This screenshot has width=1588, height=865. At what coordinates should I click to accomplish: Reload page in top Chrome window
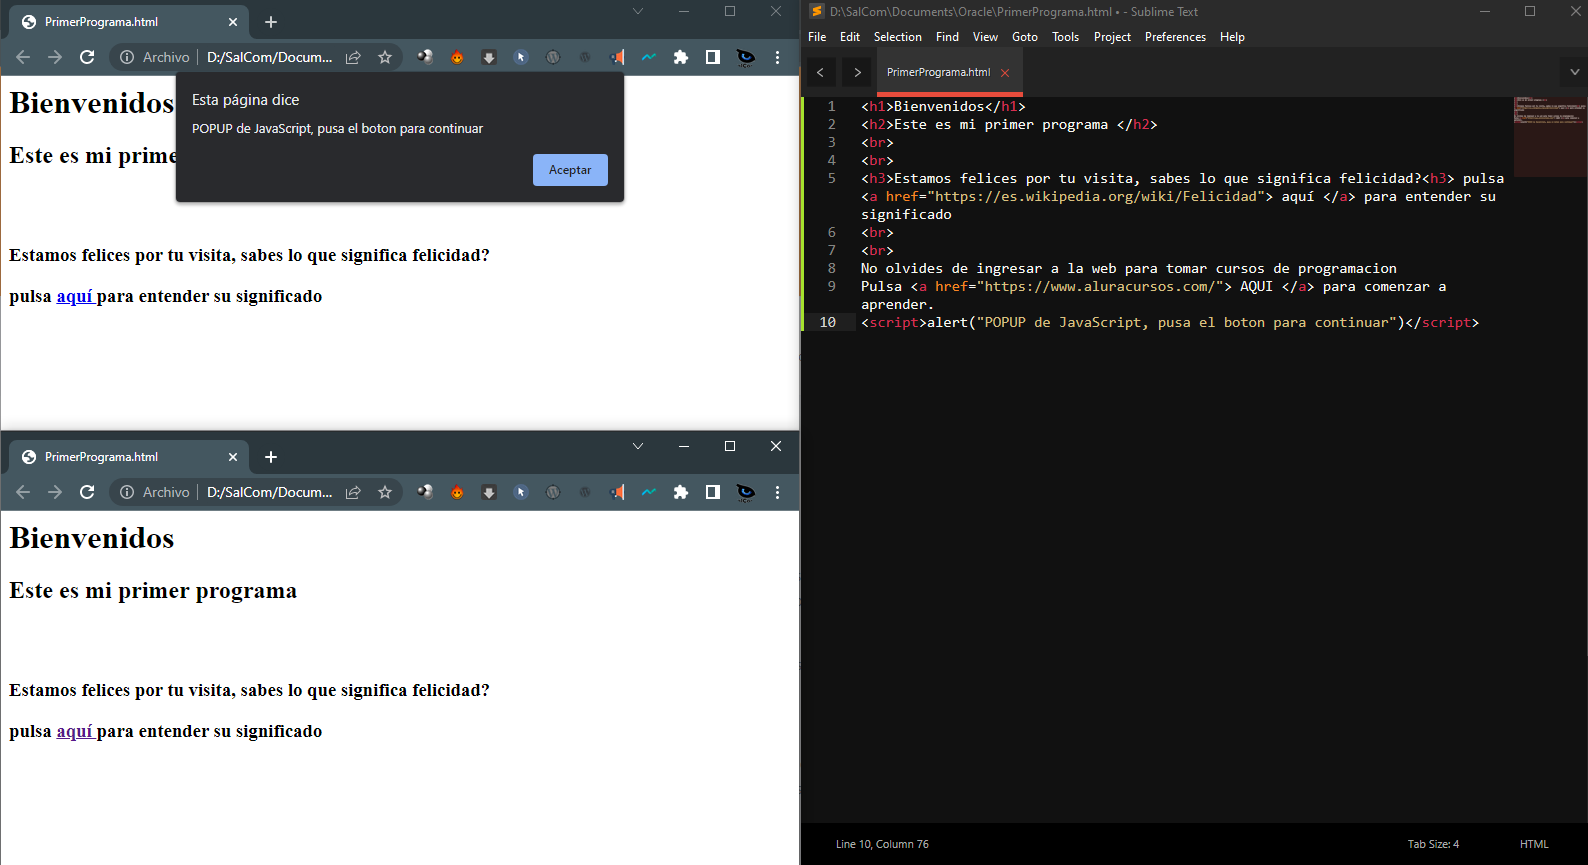87,57
